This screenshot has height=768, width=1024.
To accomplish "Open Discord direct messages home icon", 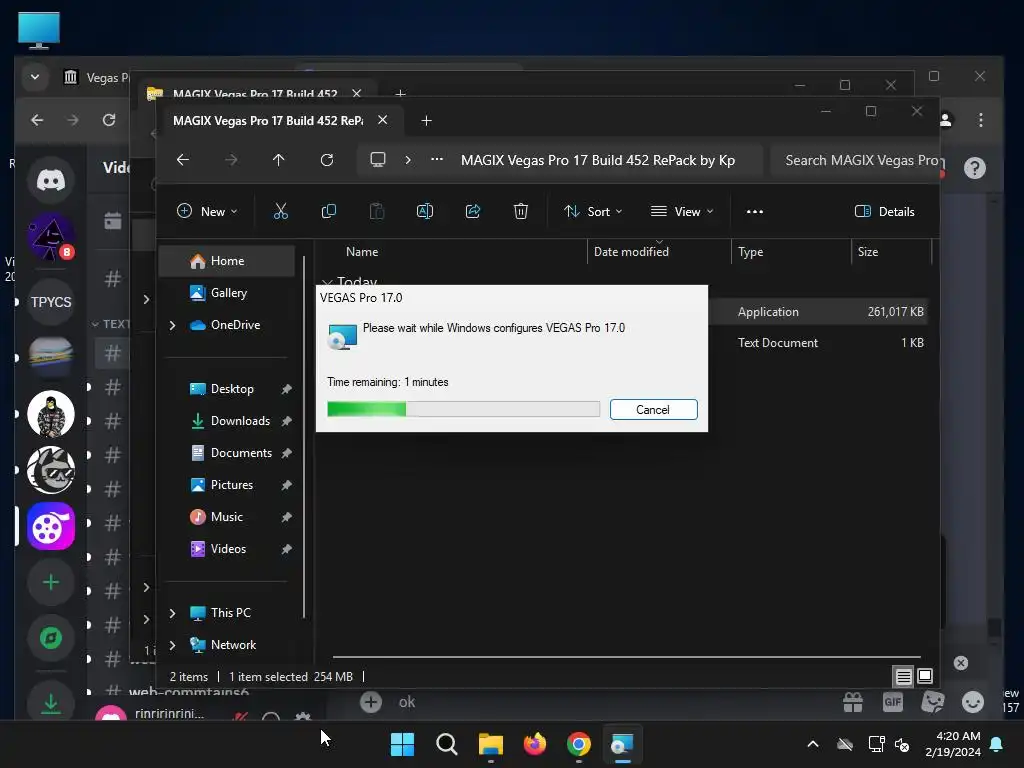I will pyautogui.click(x=51, y=179).
